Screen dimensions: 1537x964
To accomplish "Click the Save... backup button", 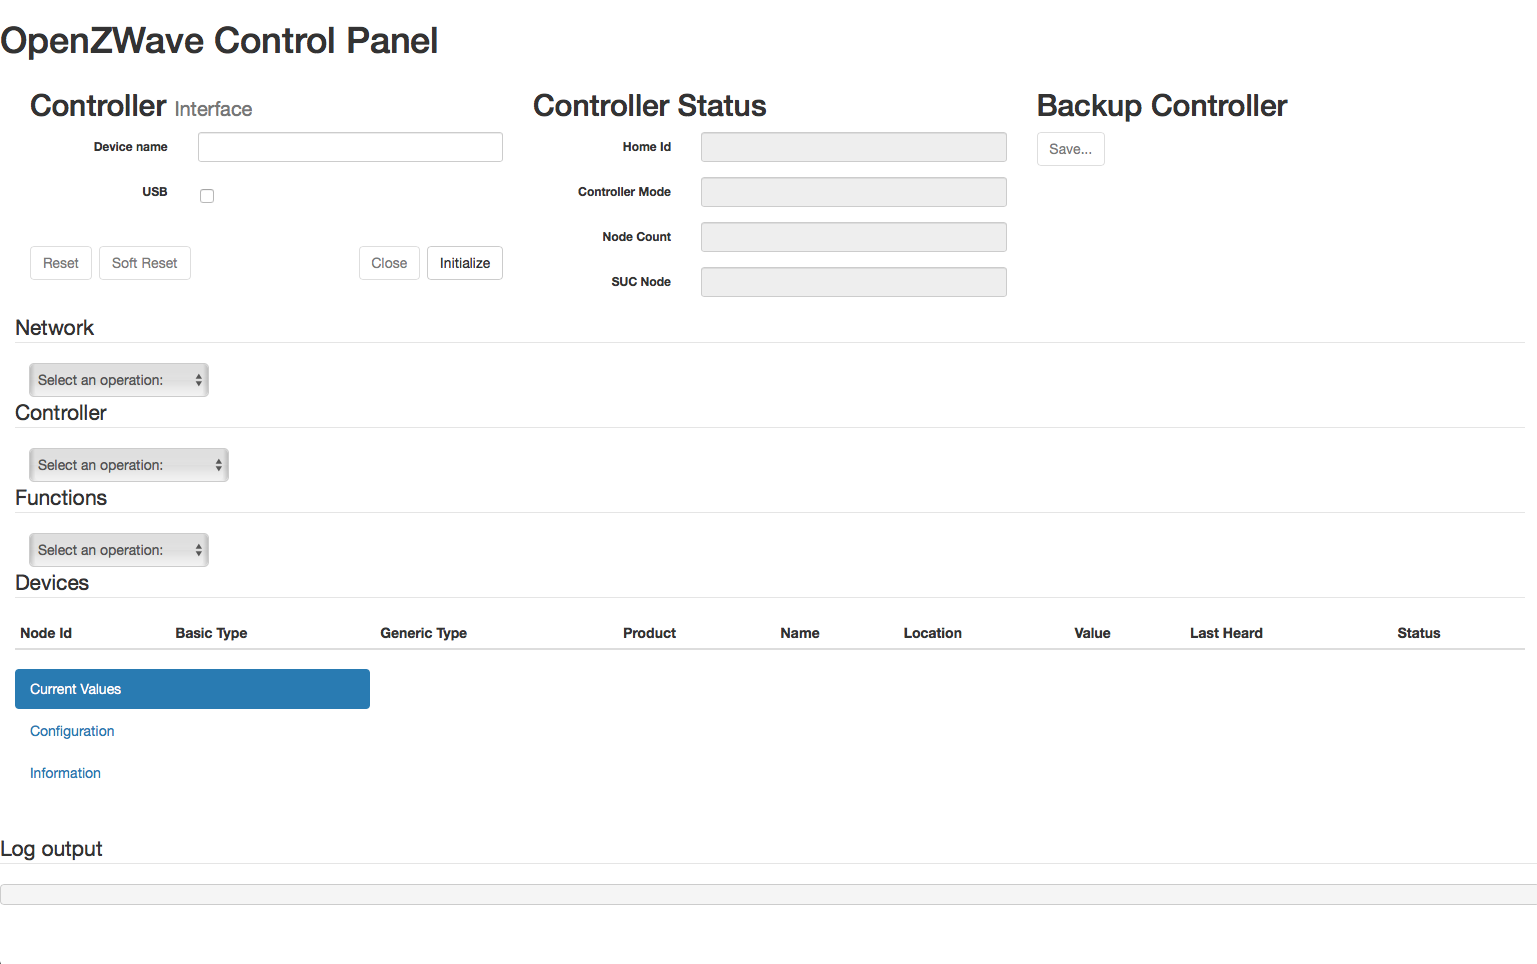I will 1071,149.
